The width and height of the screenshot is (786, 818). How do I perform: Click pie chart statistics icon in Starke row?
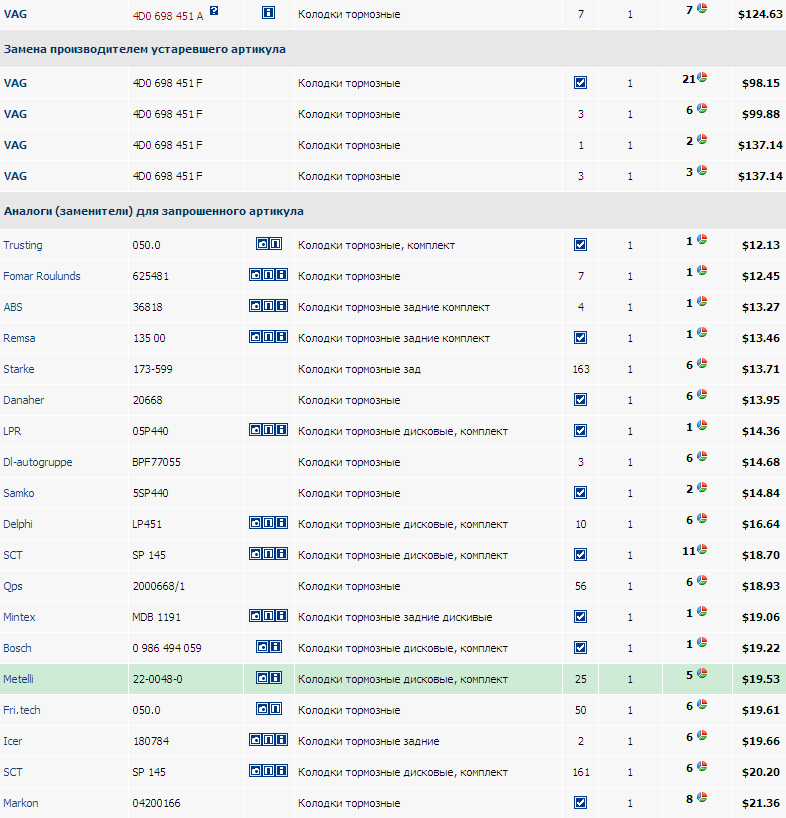coord(702,363)
